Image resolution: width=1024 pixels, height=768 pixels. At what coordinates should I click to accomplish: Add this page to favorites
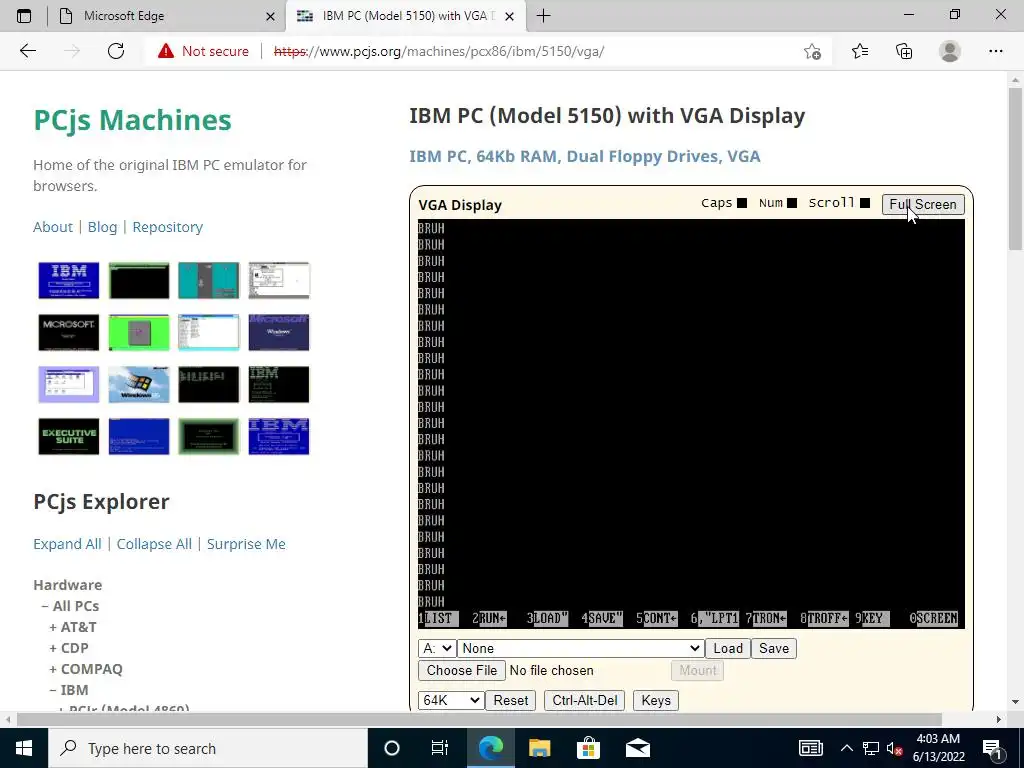tap(812, 51)
